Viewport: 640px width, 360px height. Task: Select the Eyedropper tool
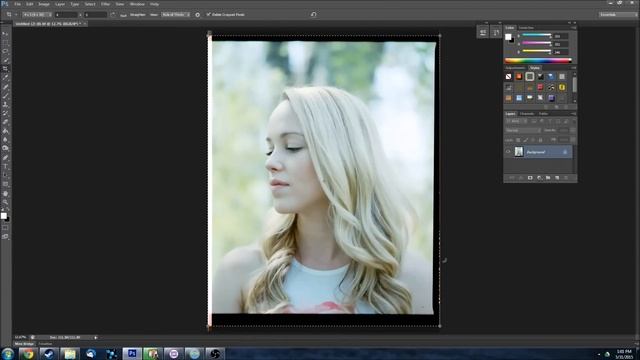coord(5,78)
